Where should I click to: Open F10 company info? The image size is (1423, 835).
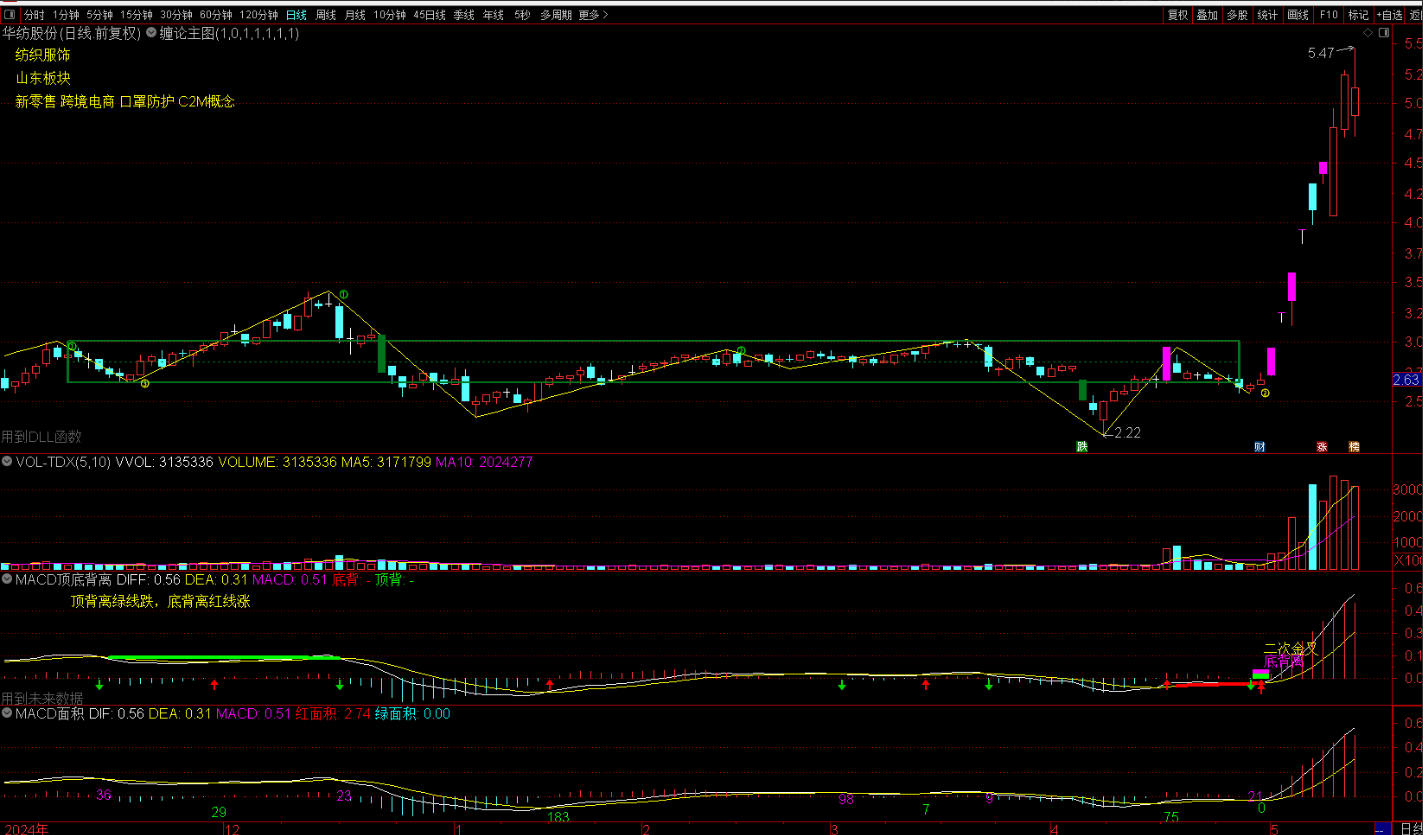point(1328,15)
